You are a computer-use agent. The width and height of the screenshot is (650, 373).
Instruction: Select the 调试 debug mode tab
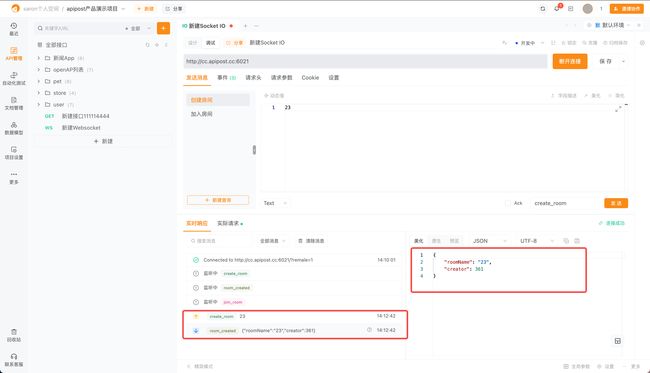[x=211, y=43]
